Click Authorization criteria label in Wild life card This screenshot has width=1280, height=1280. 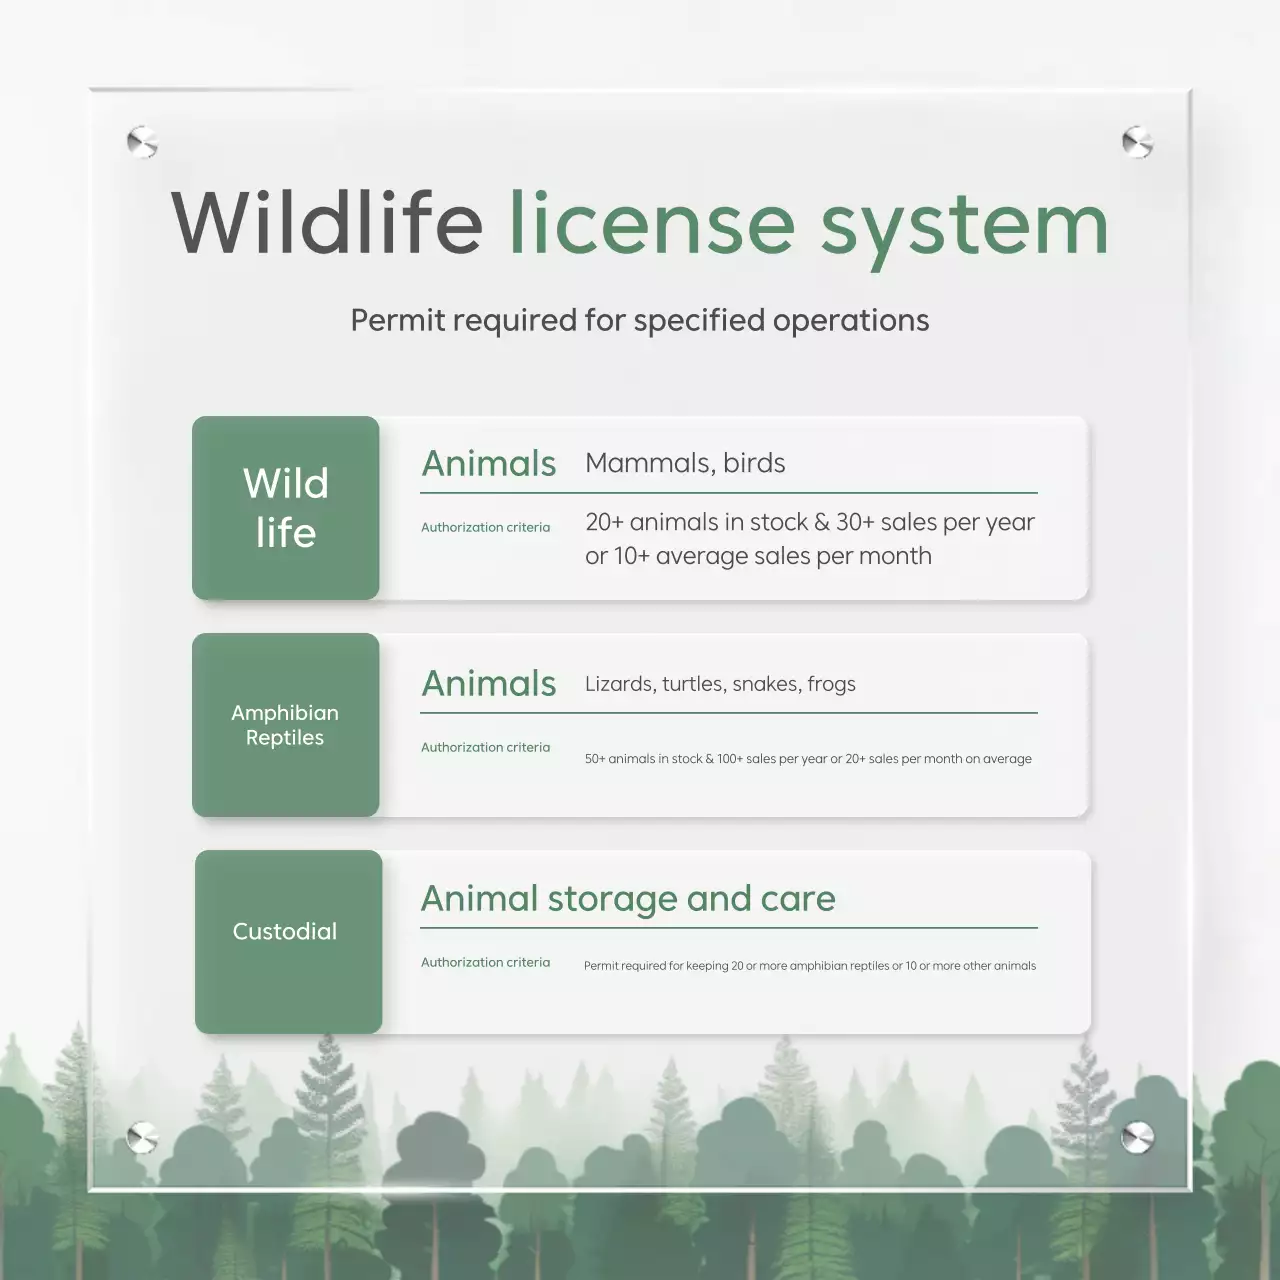click(x=485, y=527)
